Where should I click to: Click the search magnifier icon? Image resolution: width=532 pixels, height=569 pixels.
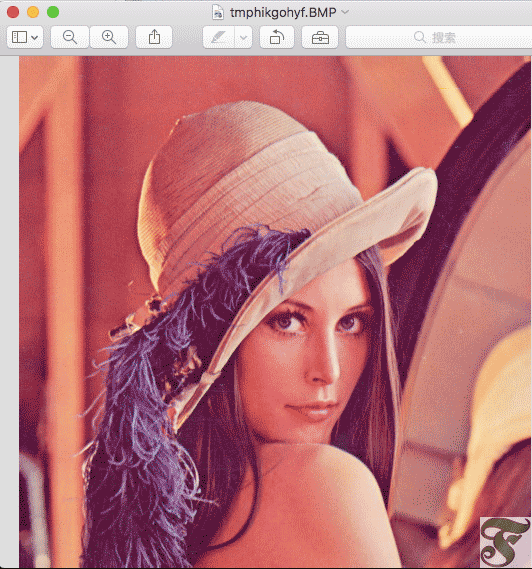(x=420, y=37)
